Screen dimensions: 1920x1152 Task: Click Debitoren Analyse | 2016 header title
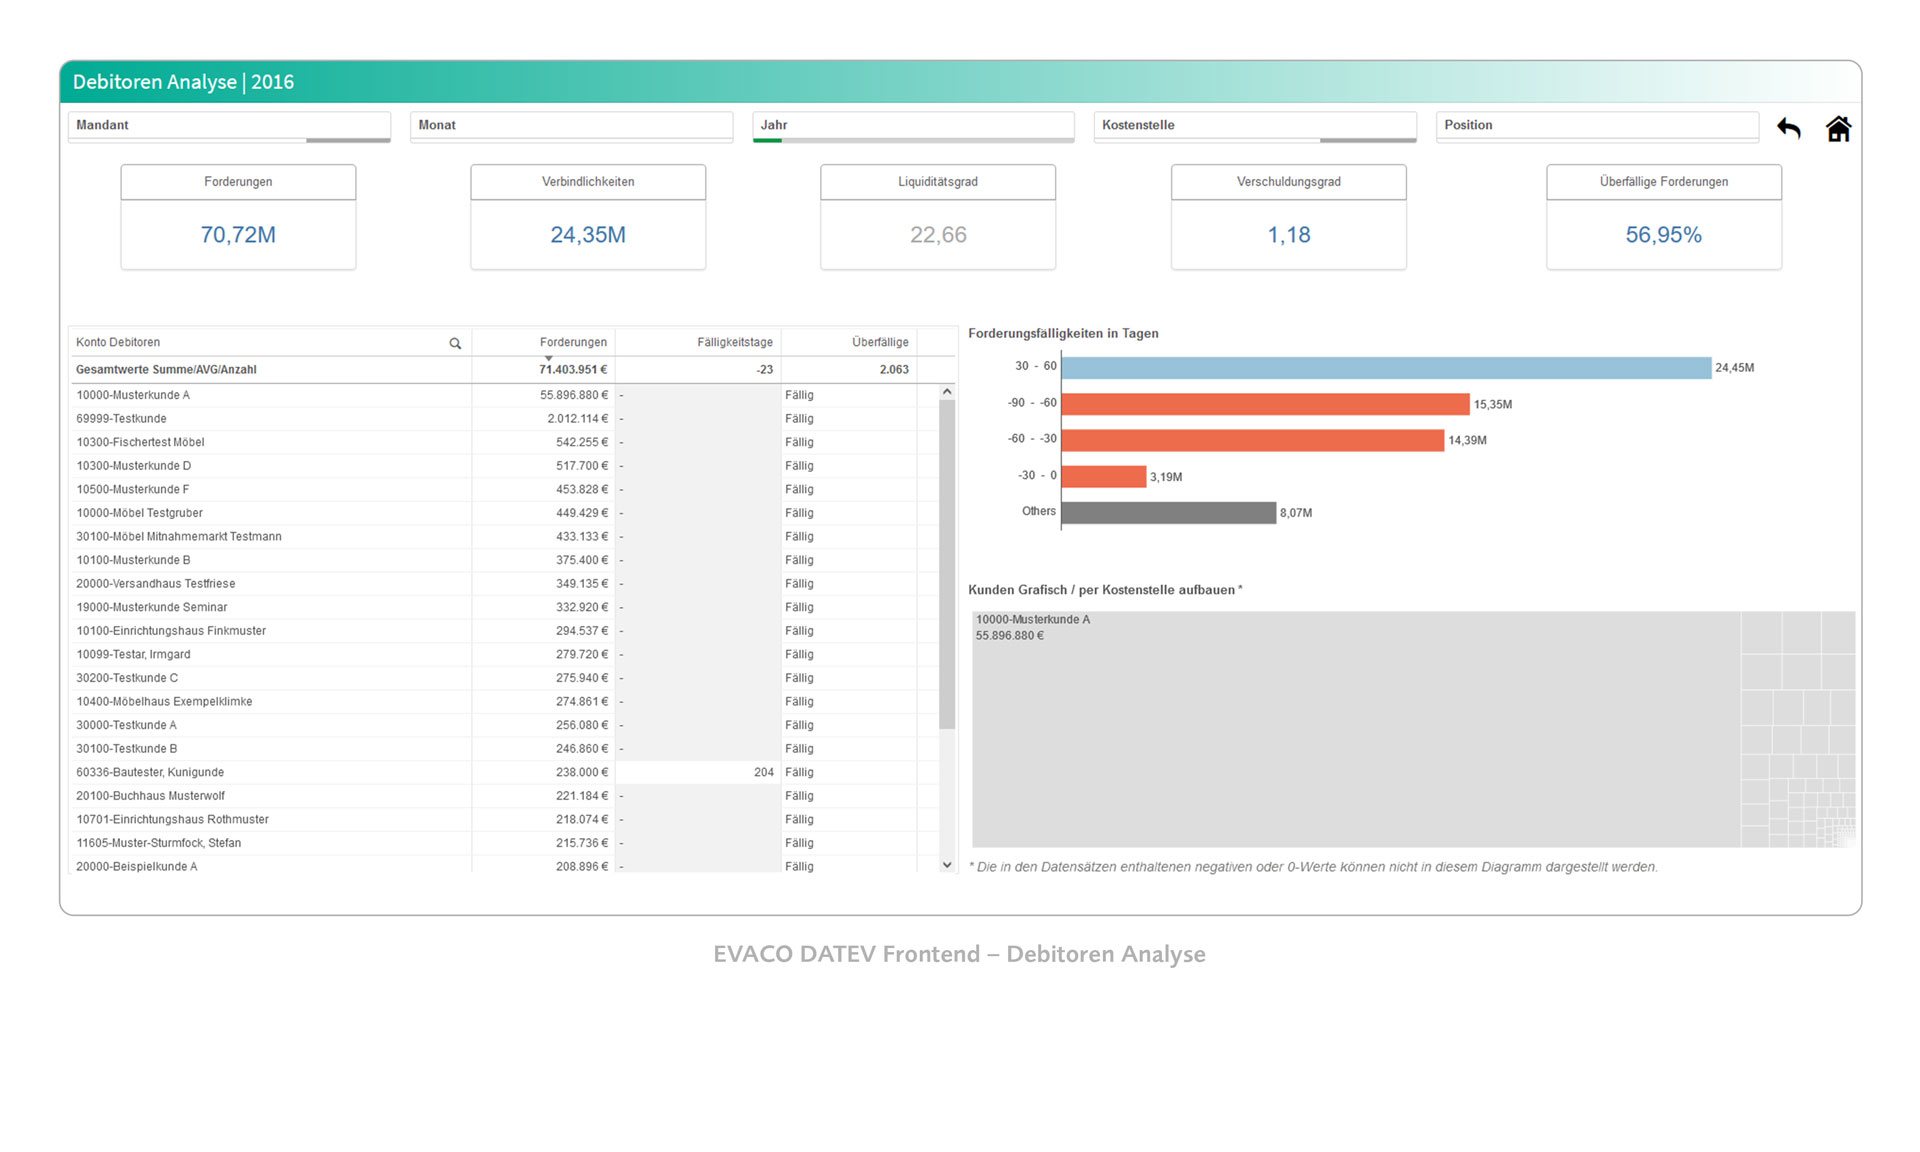pyautogui.click(x=183, y=82)
